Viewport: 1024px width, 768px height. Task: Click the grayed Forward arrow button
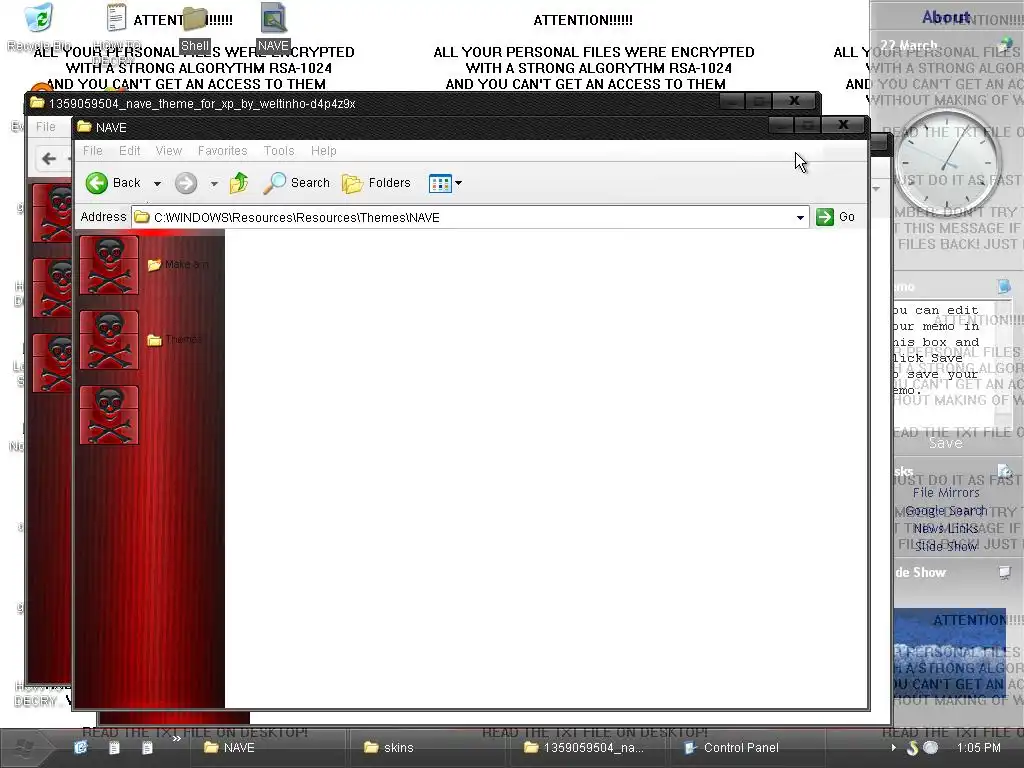pos(186,183)
